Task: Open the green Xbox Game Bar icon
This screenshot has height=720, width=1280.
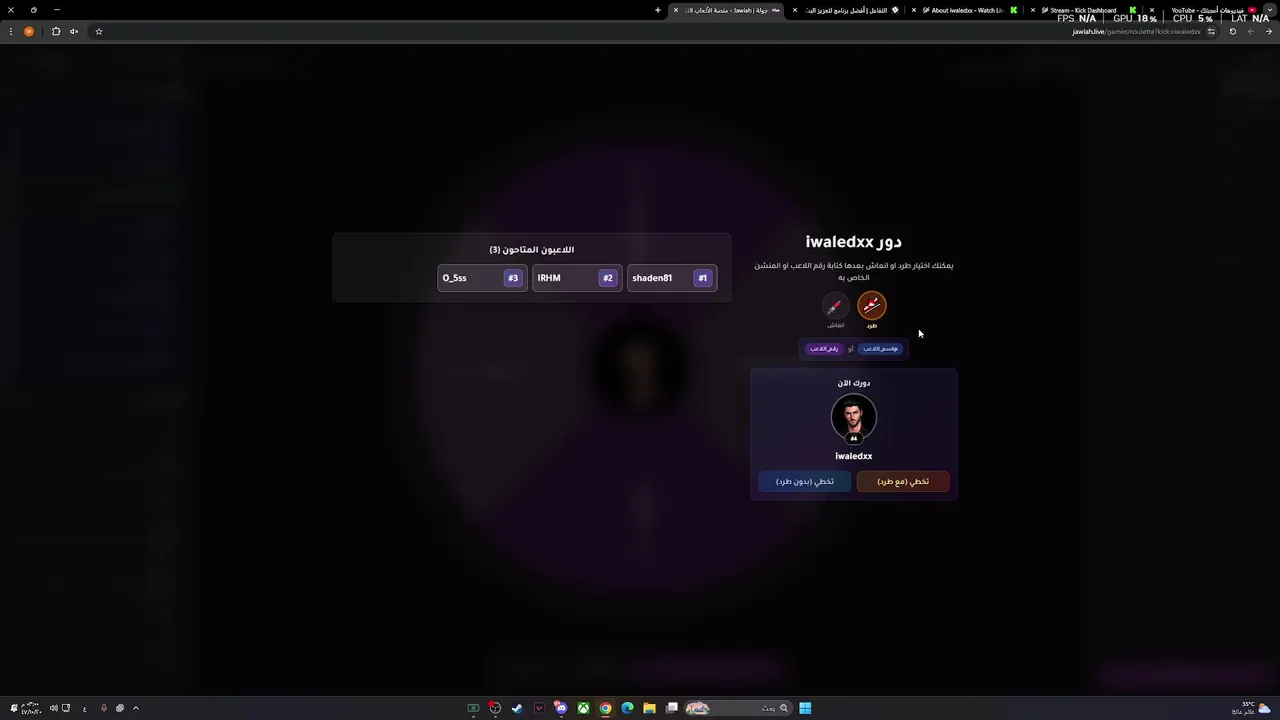Action: click(x=473, y=708)
